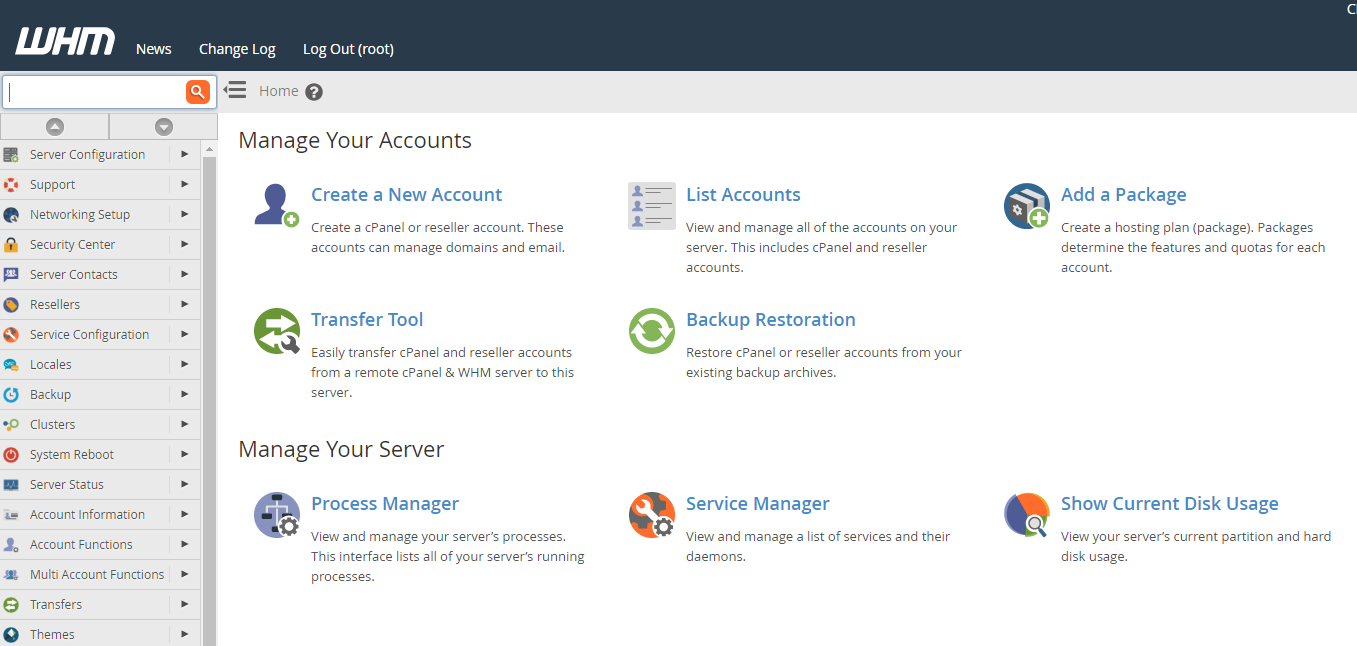Open the Change Log menu item

click(237, 49)
